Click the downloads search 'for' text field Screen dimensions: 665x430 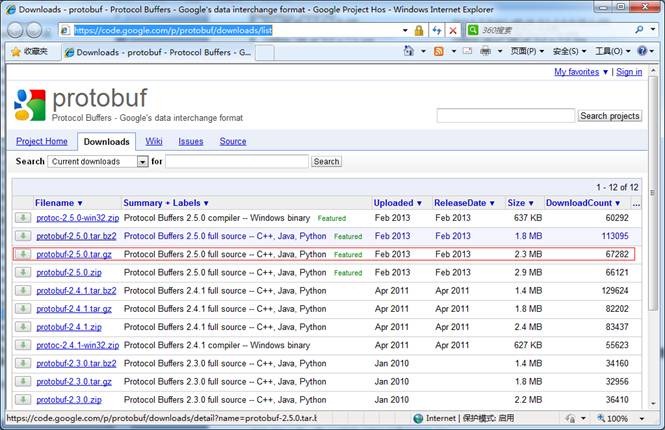point(237,162)
